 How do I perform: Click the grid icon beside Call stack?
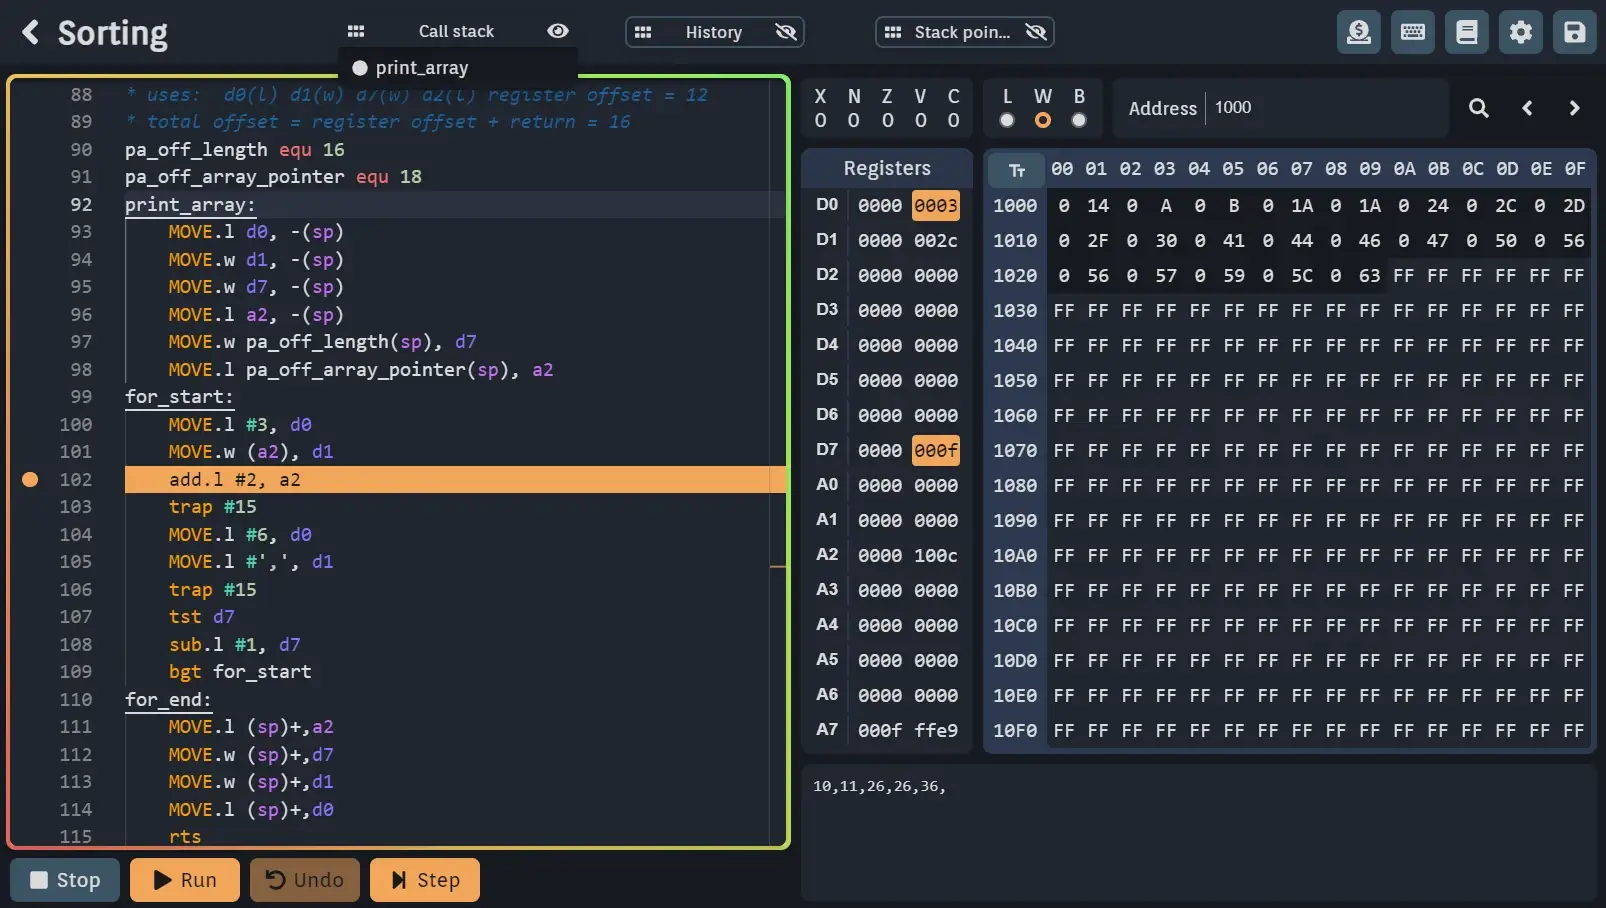point(356,31)
